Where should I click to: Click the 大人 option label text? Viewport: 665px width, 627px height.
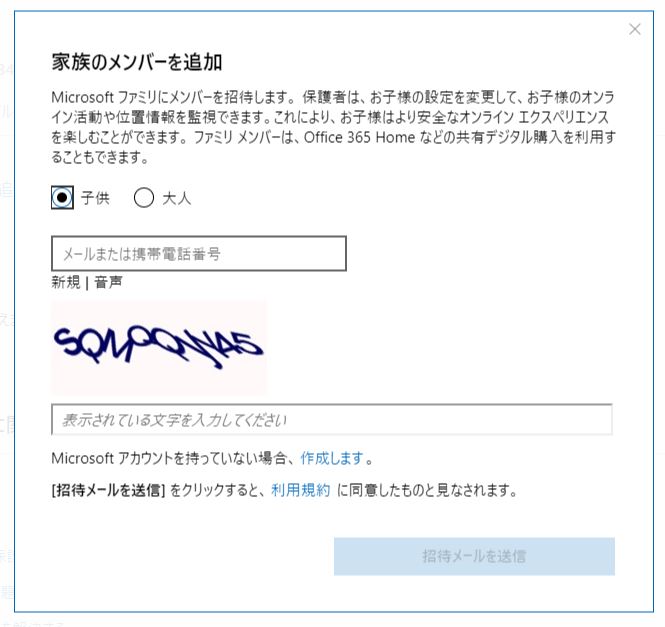176,198
